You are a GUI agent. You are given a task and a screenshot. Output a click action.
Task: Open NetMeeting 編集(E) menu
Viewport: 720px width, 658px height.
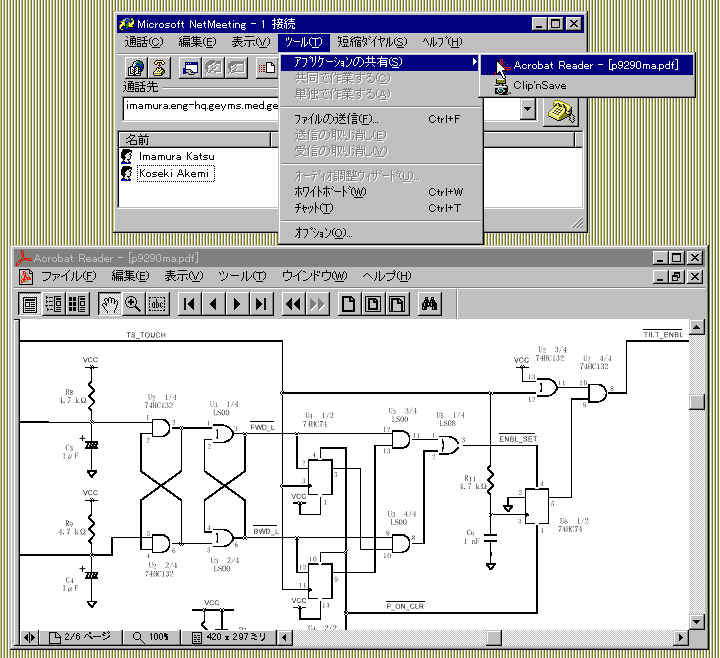point(197,42)
